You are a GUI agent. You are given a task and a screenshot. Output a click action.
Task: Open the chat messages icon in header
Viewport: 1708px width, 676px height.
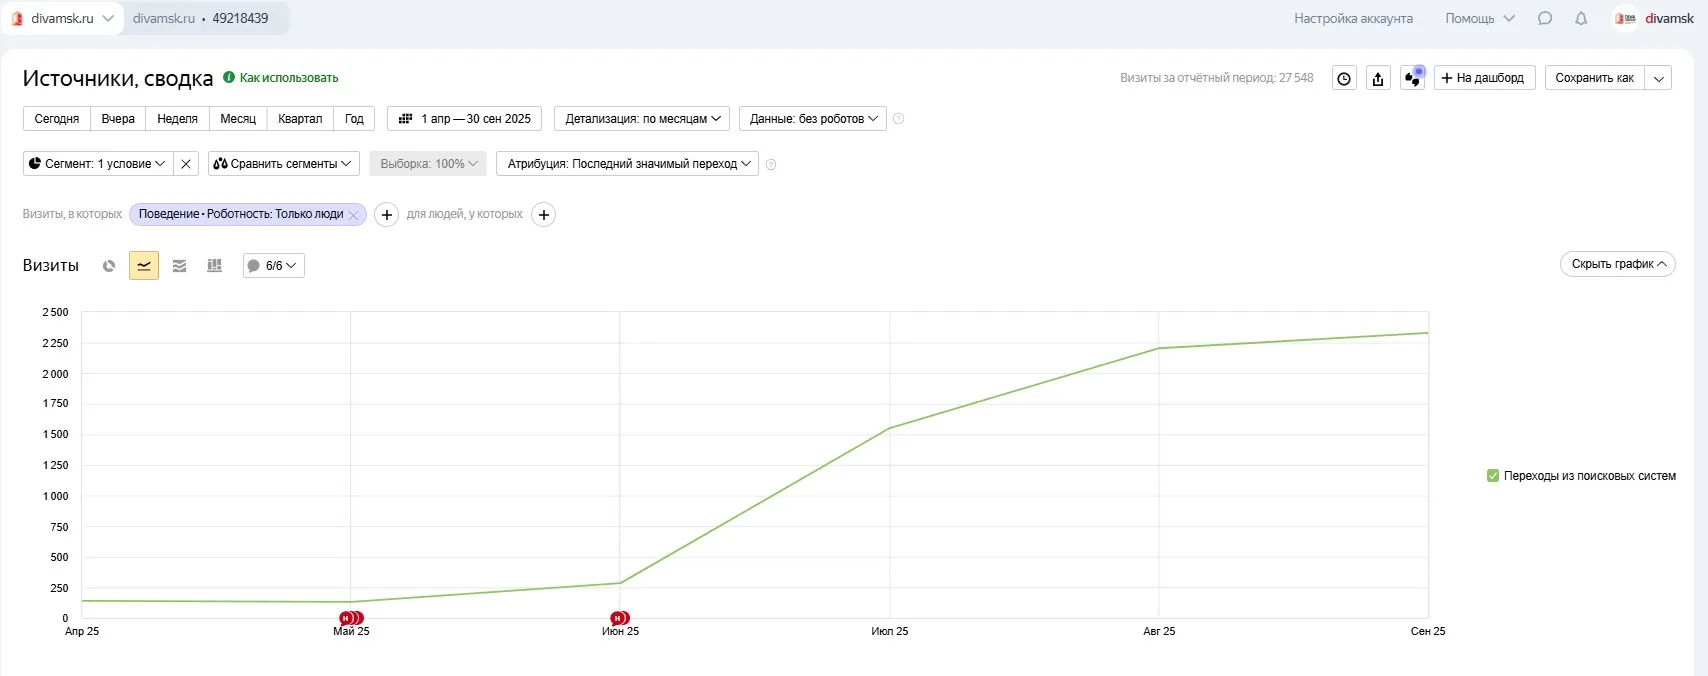tap(1545, 18)
